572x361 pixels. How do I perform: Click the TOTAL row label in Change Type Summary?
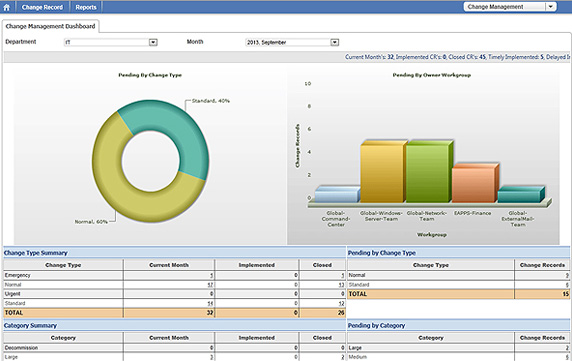(x=14, y=313)
